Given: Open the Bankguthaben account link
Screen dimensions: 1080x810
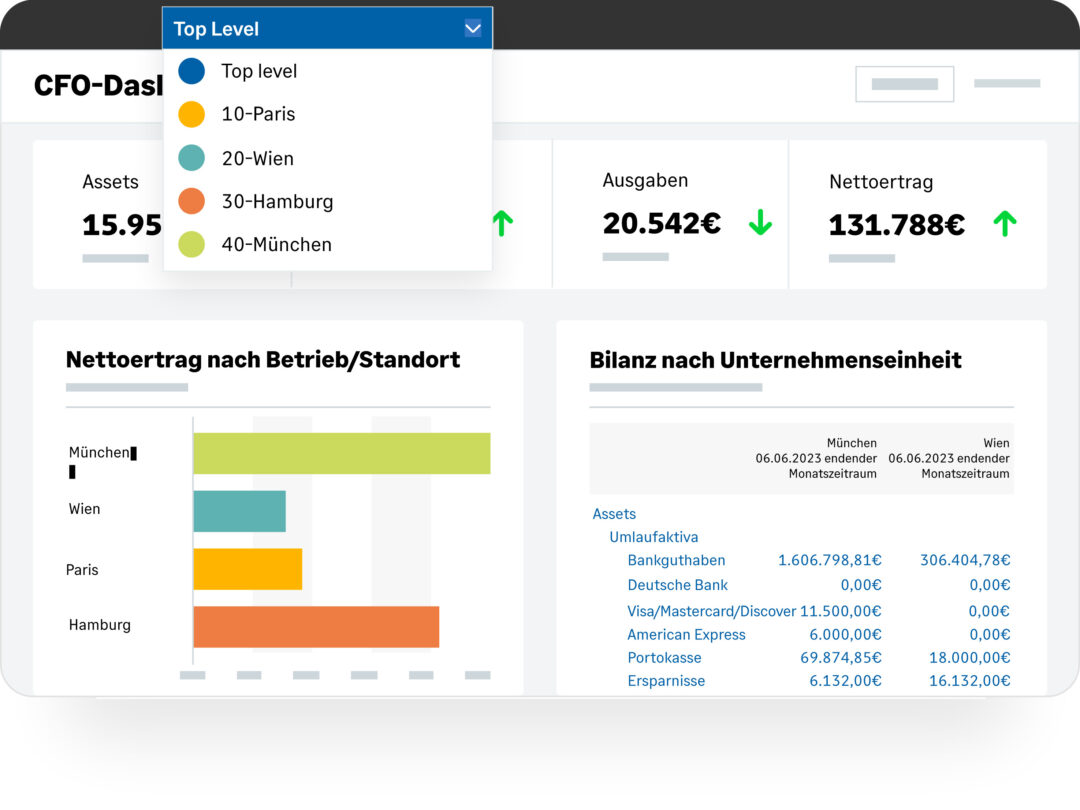Looking at the screenshot, I should click(676, 560).
